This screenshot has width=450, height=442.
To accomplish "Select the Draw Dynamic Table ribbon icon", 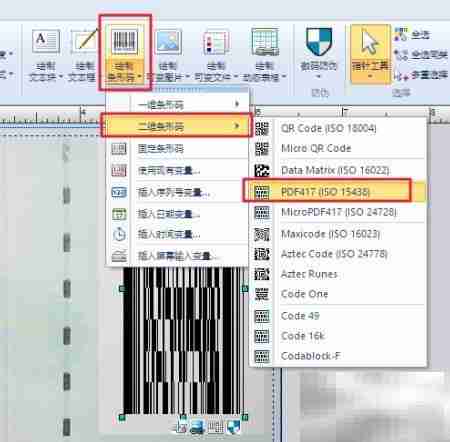I will tap(265, 41).
